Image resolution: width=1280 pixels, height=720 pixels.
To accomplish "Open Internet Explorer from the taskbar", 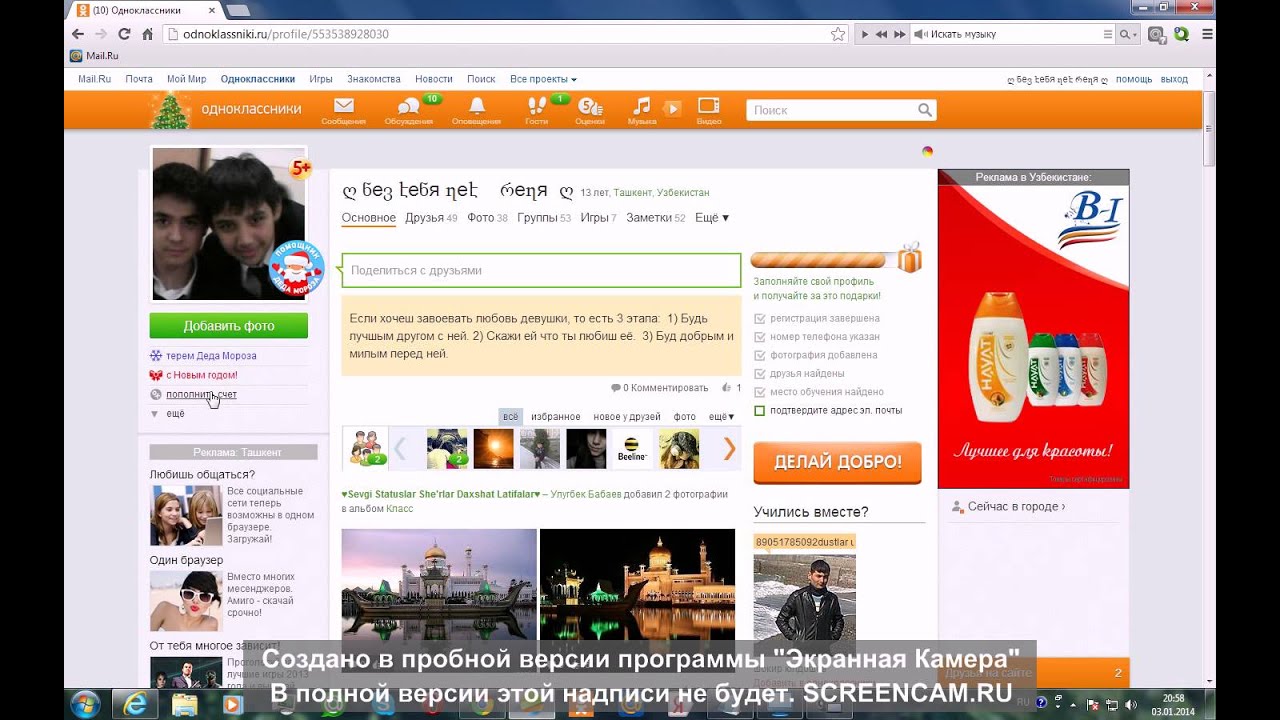I will click(134, 704).
